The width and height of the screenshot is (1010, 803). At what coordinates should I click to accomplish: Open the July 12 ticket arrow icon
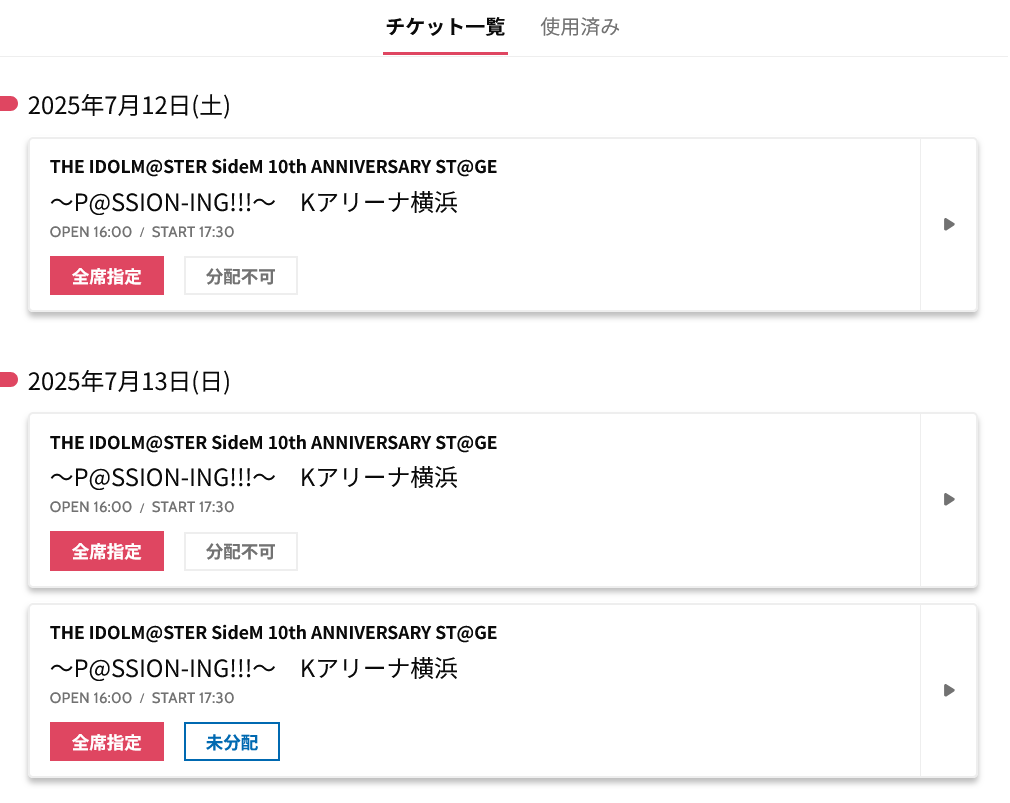tap(949, 224)
